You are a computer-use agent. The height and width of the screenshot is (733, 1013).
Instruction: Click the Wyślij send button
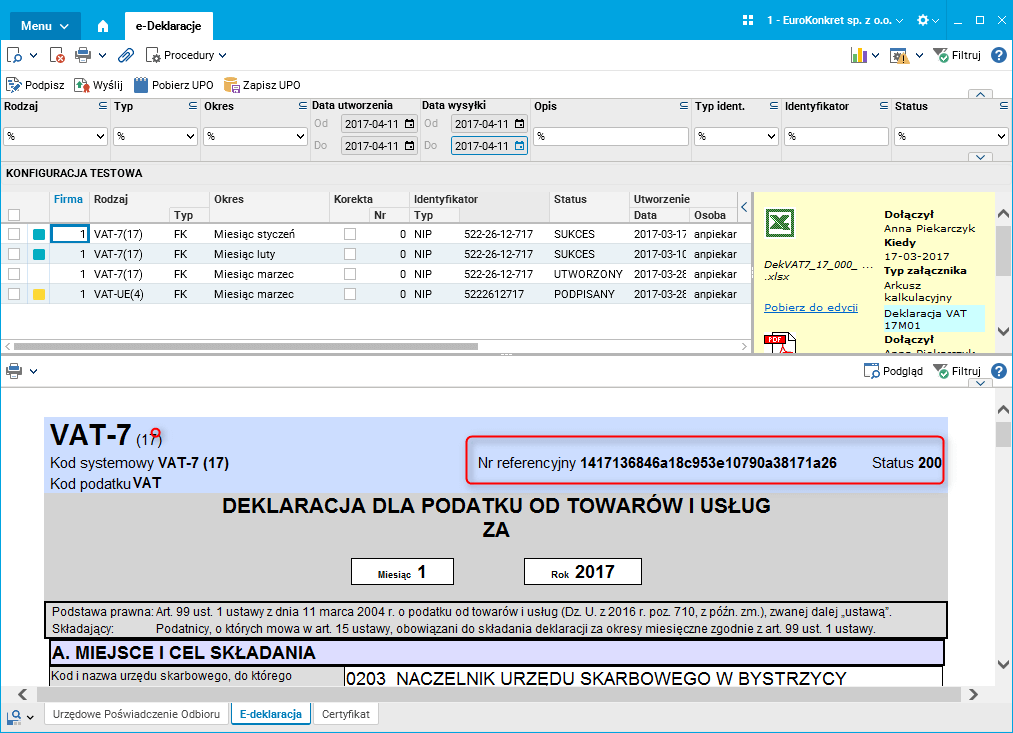[x=98, y=85]
